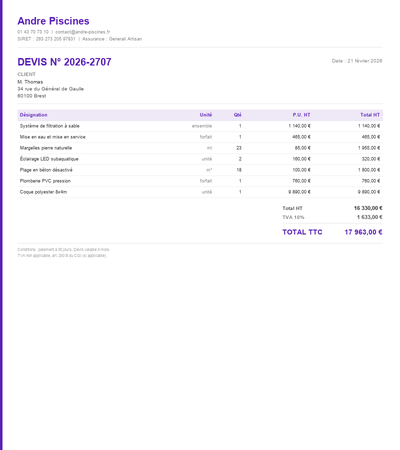400x450 pixels.
Task: Select the Coque polyester 8x4m row
Action: (x=200, y=192)
